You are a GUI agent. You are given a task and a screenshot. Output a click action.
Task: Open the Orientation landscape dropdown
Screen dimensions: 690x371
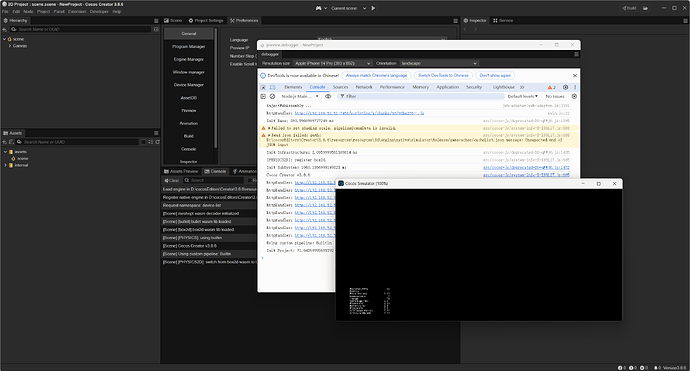(439, 63)
